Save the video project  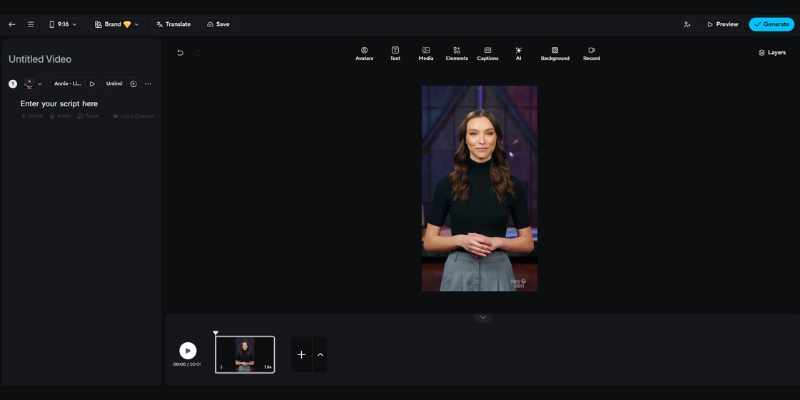pyautogui.click(x=218, y=24)
